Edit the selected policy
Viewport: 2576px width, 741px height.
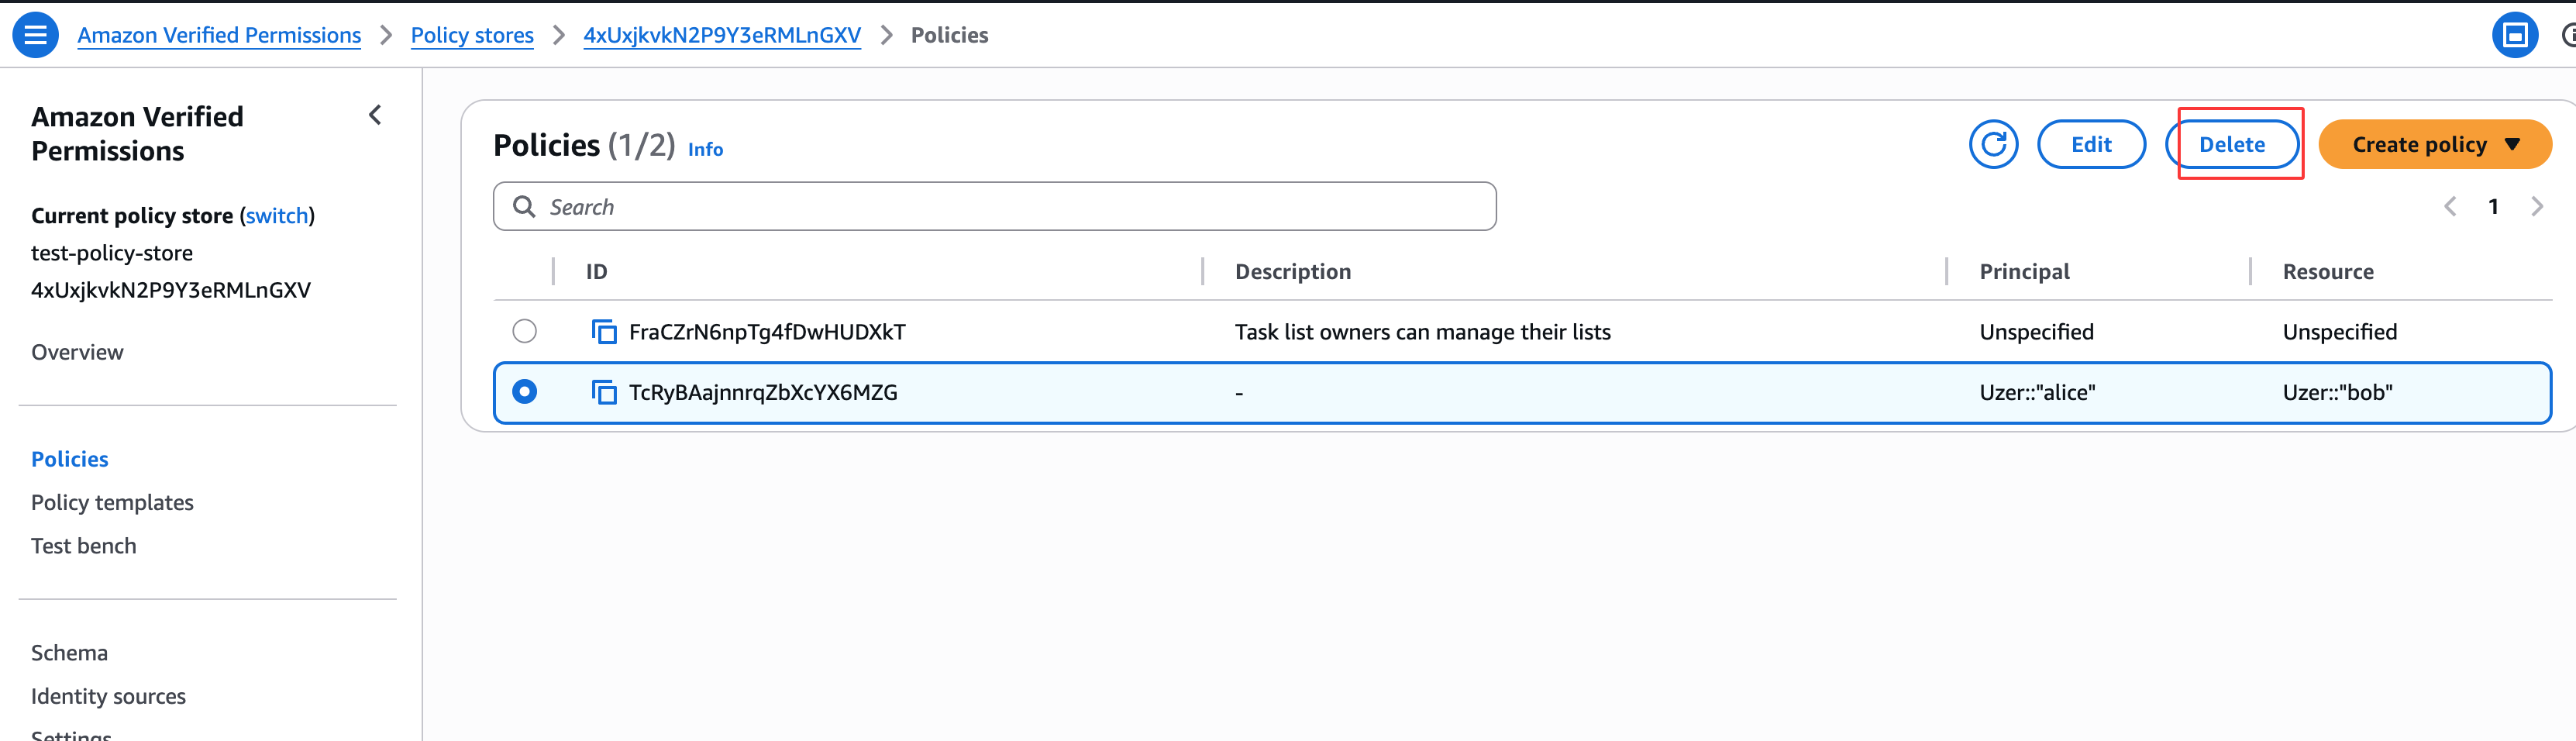2090,145
